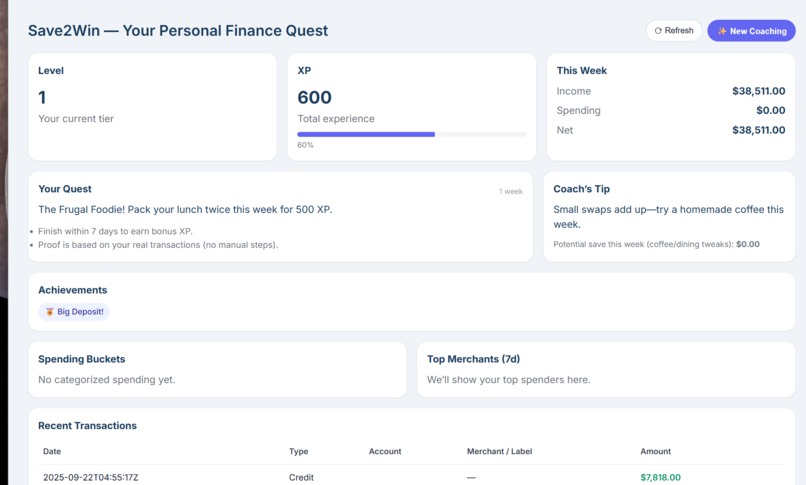
Task: Click 'No categorized spending yet.' message
Action: (x=106, y=380)
